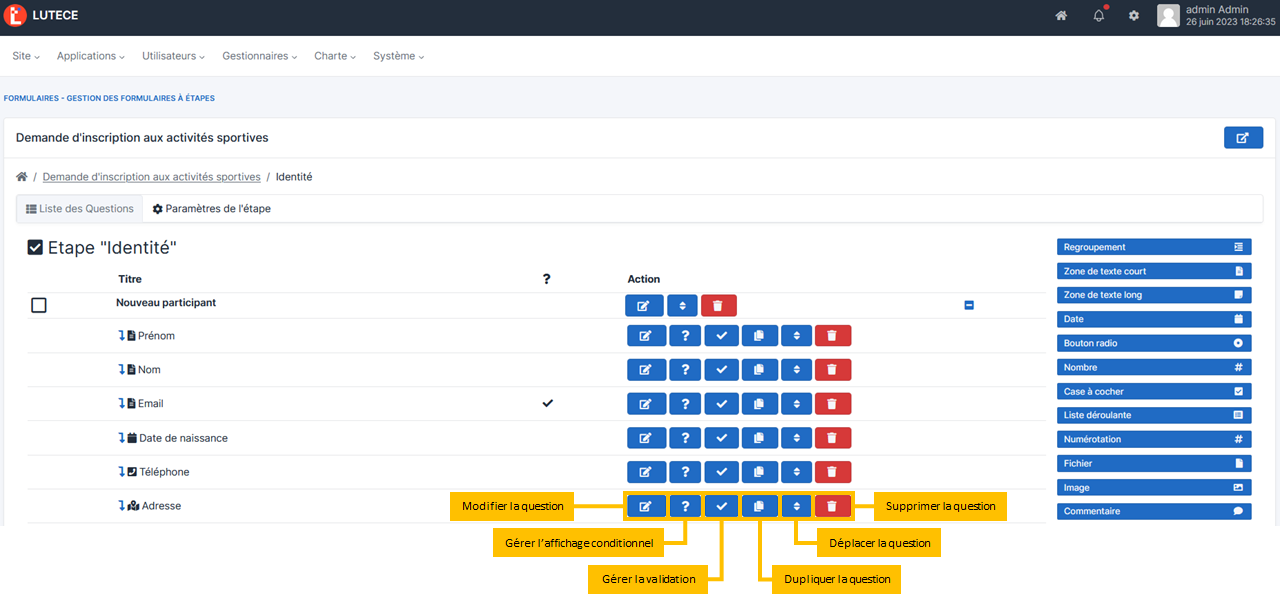This screenshot has height=598, width=1280.
Task: Expand the Applications menu
Action: [x=90, y=57]
